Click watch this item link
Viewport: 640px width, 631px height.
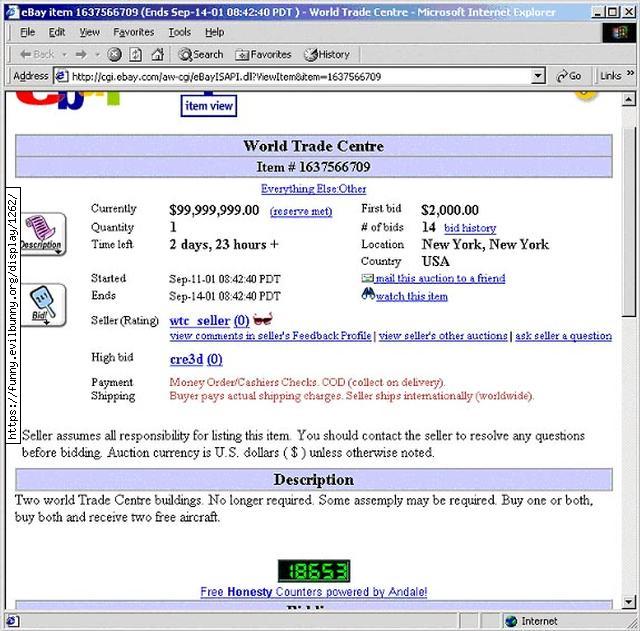(x=411, y=297)
